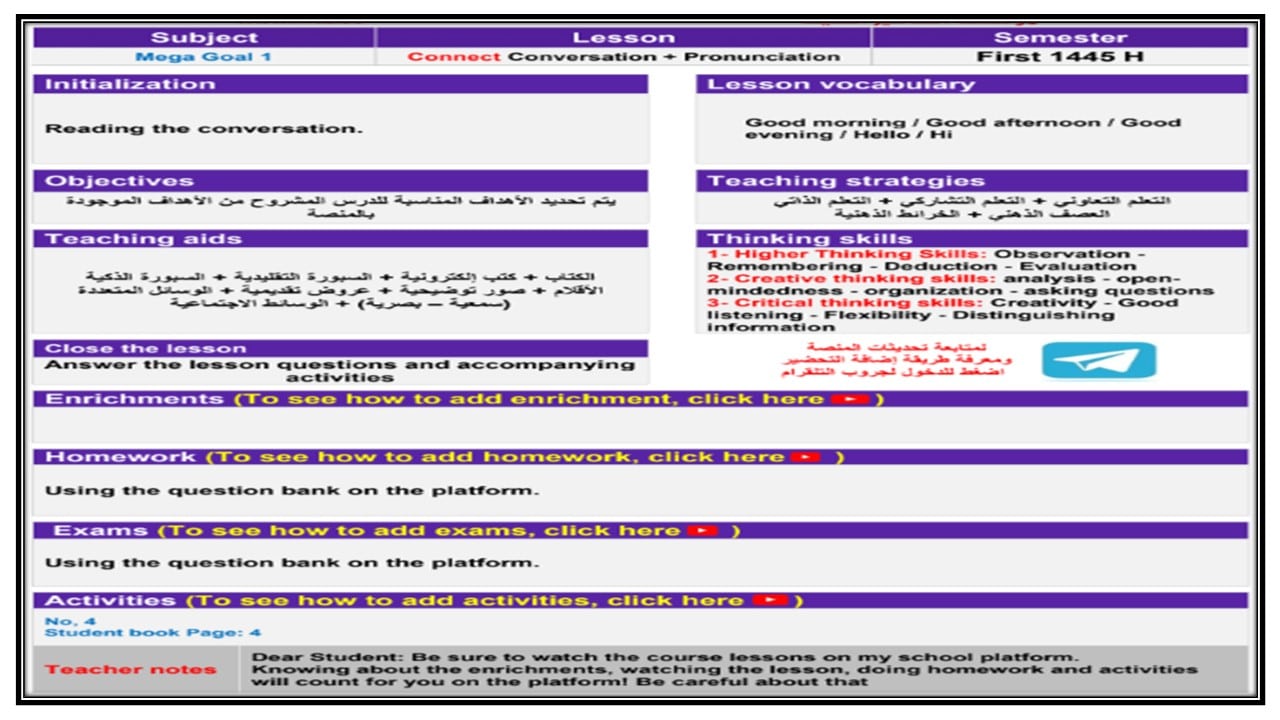Click the Telegram paper plane icon
Screen dimensions: 1280x720
pos(1099,361)
